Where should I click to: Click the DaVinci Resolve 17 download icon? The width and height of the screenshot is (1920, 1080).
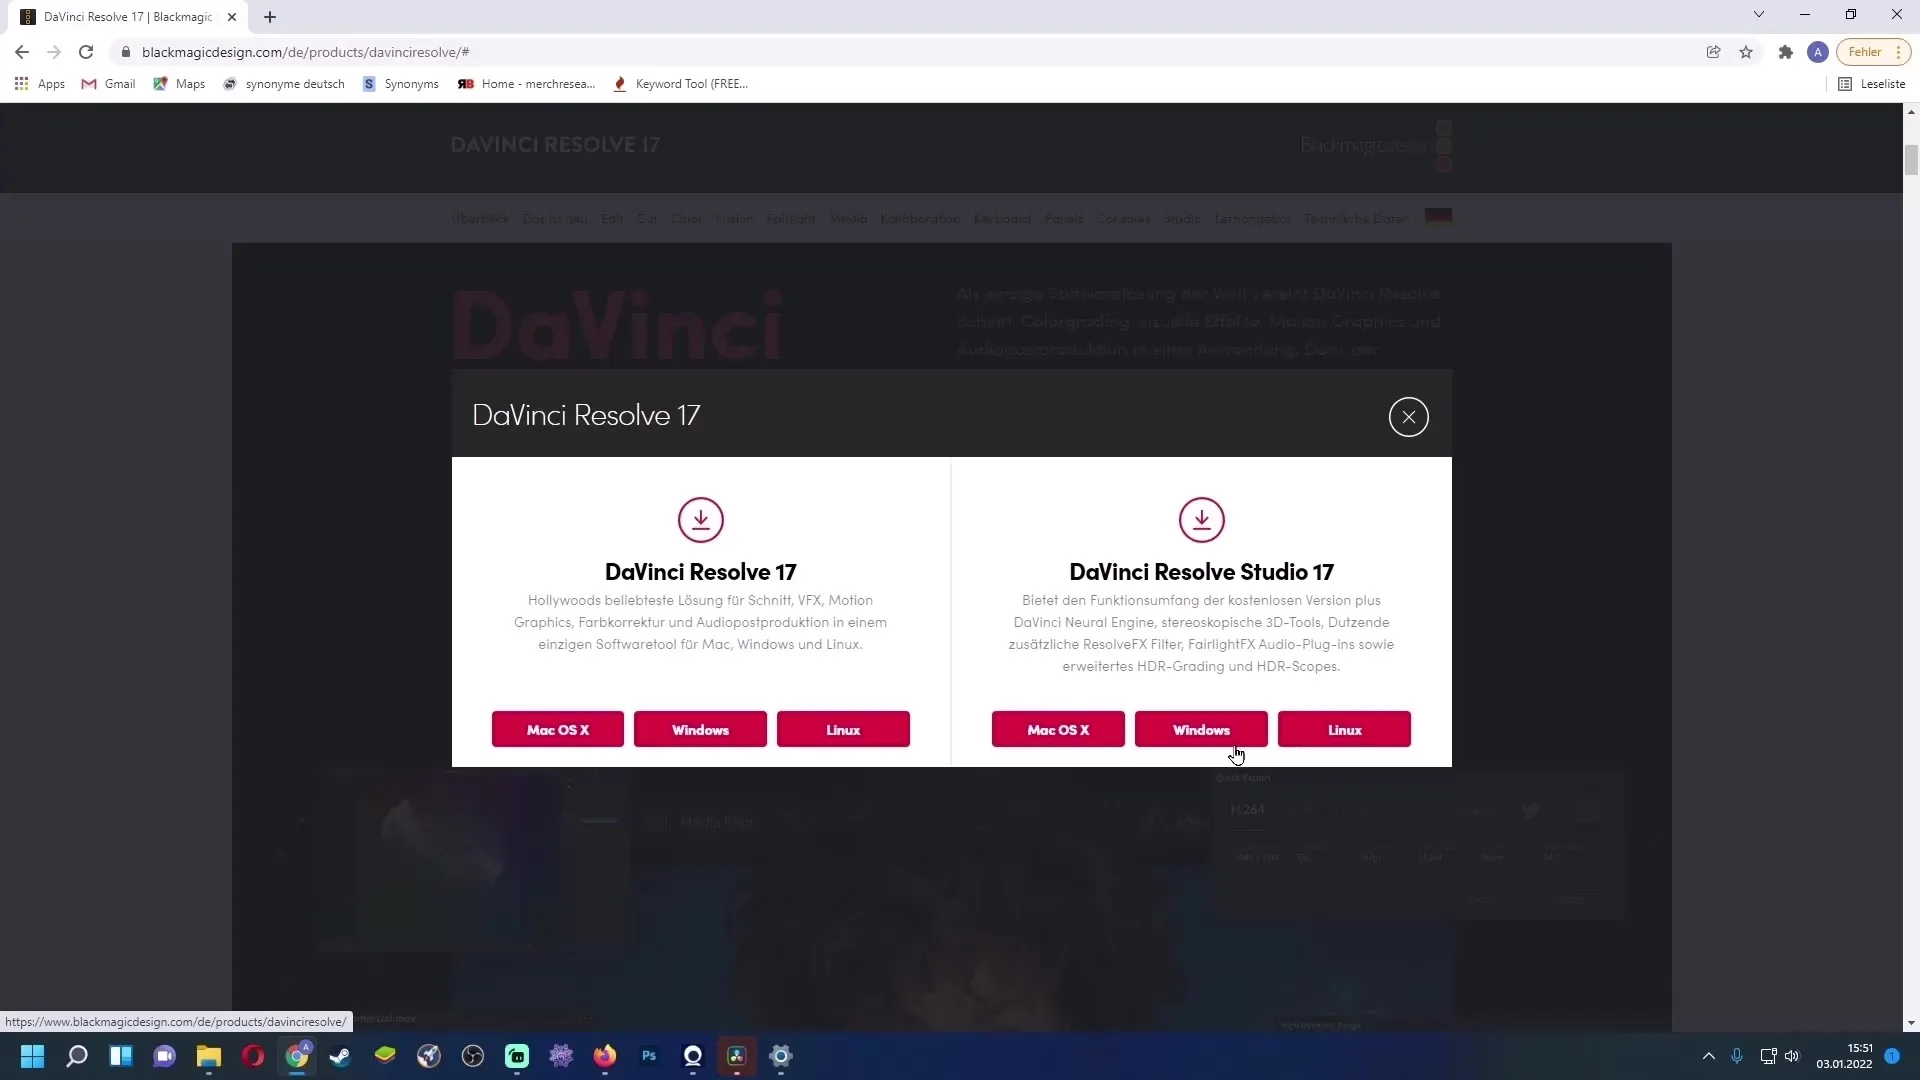tap(700, 518)
